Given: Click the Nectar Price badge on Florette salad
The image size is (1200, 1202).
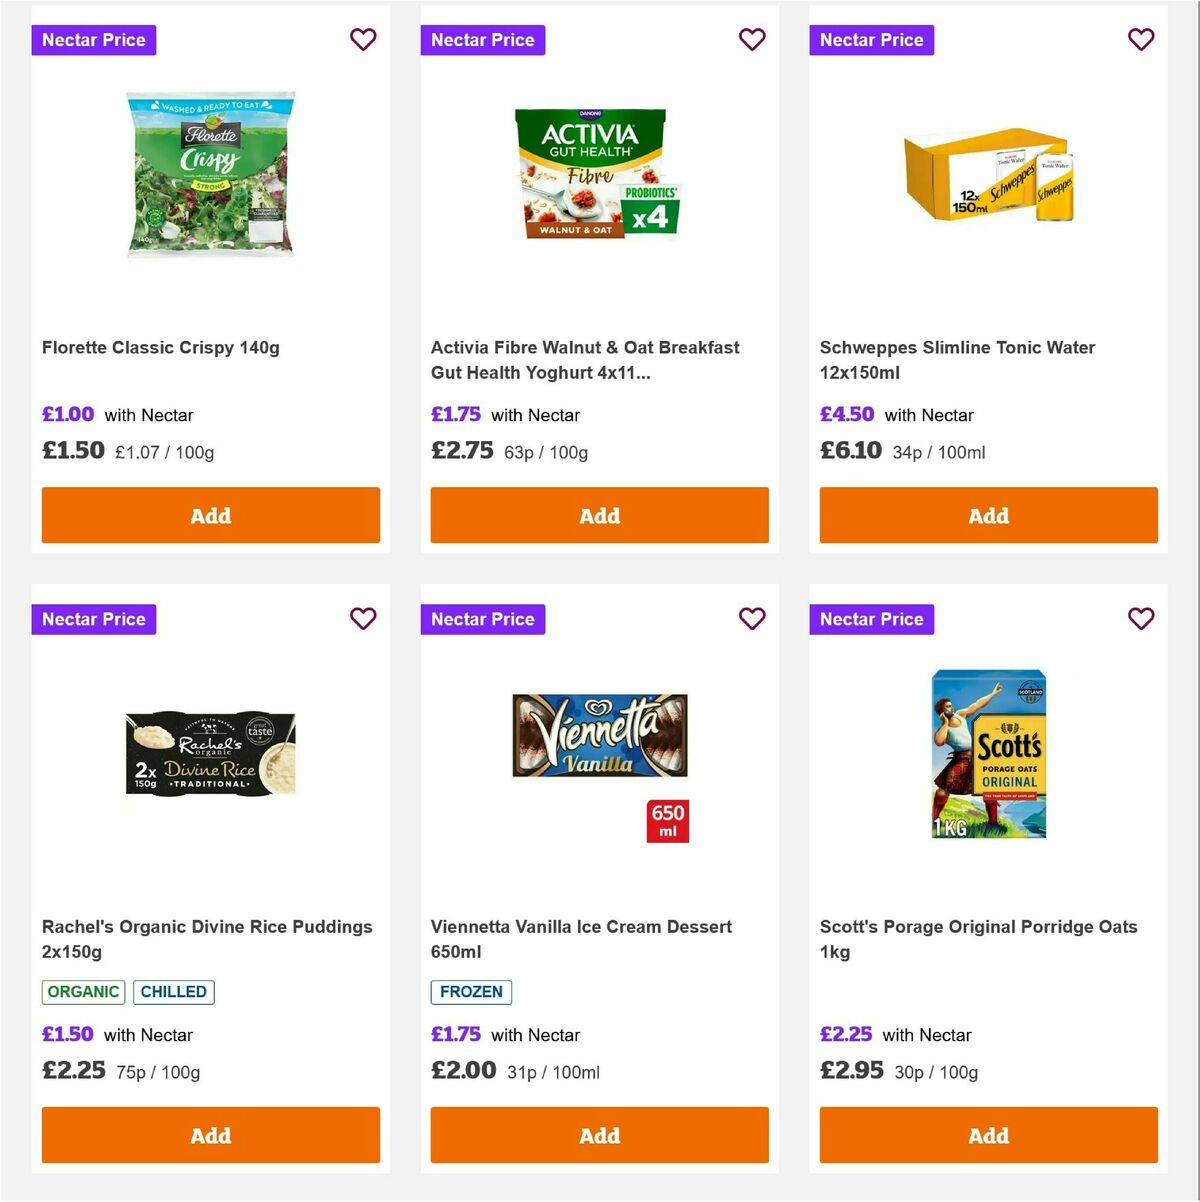Looking at the screenshot, I should (x=94, y=39).
